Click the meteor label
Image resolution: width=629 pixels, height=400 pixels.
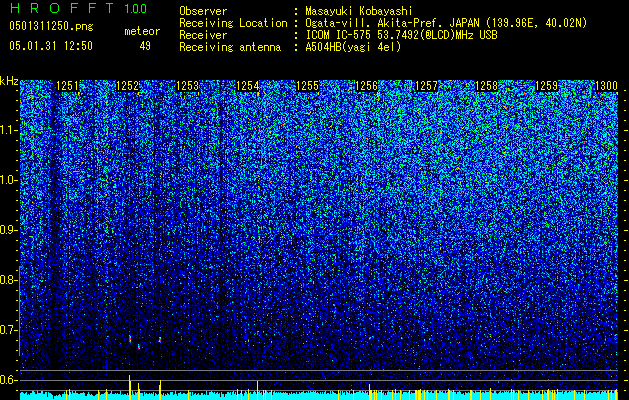click(142, 31)
